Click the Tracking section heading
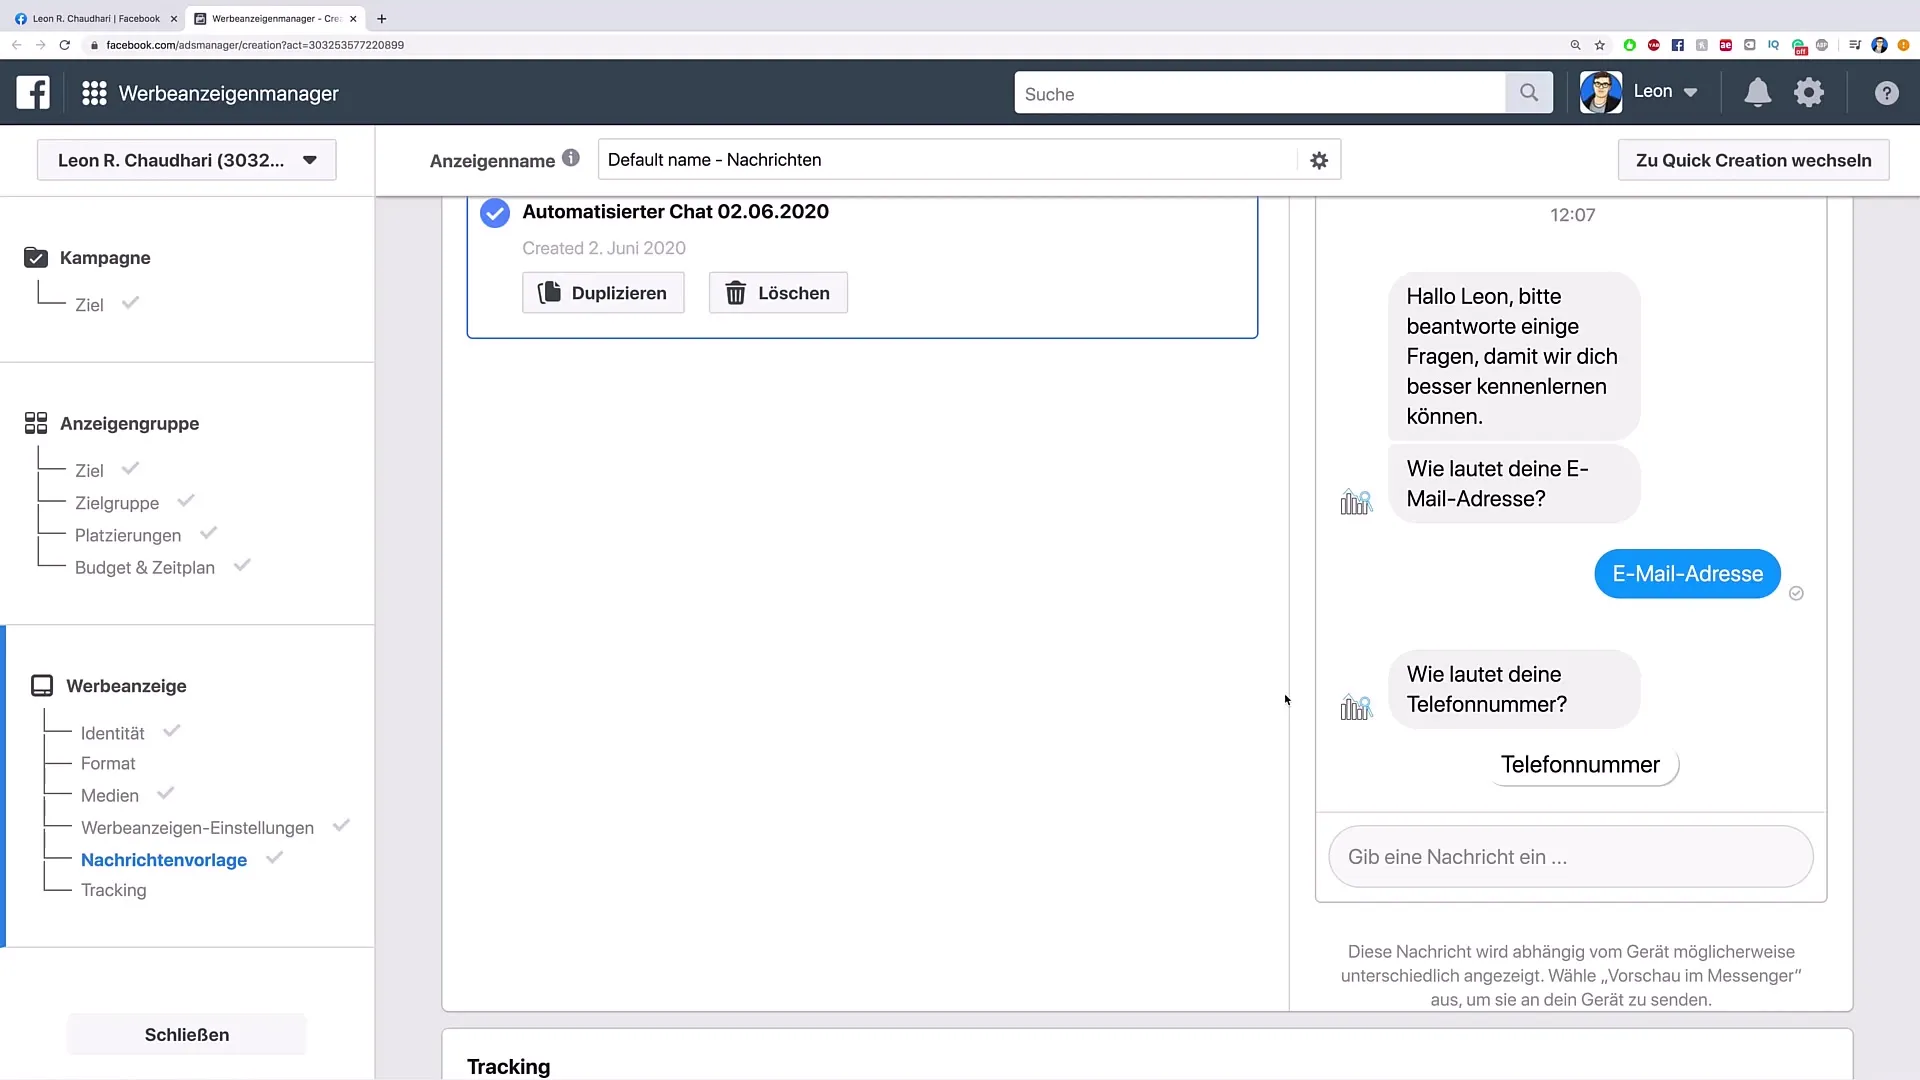The image size is (1920, 1080). coord(508,1067)
